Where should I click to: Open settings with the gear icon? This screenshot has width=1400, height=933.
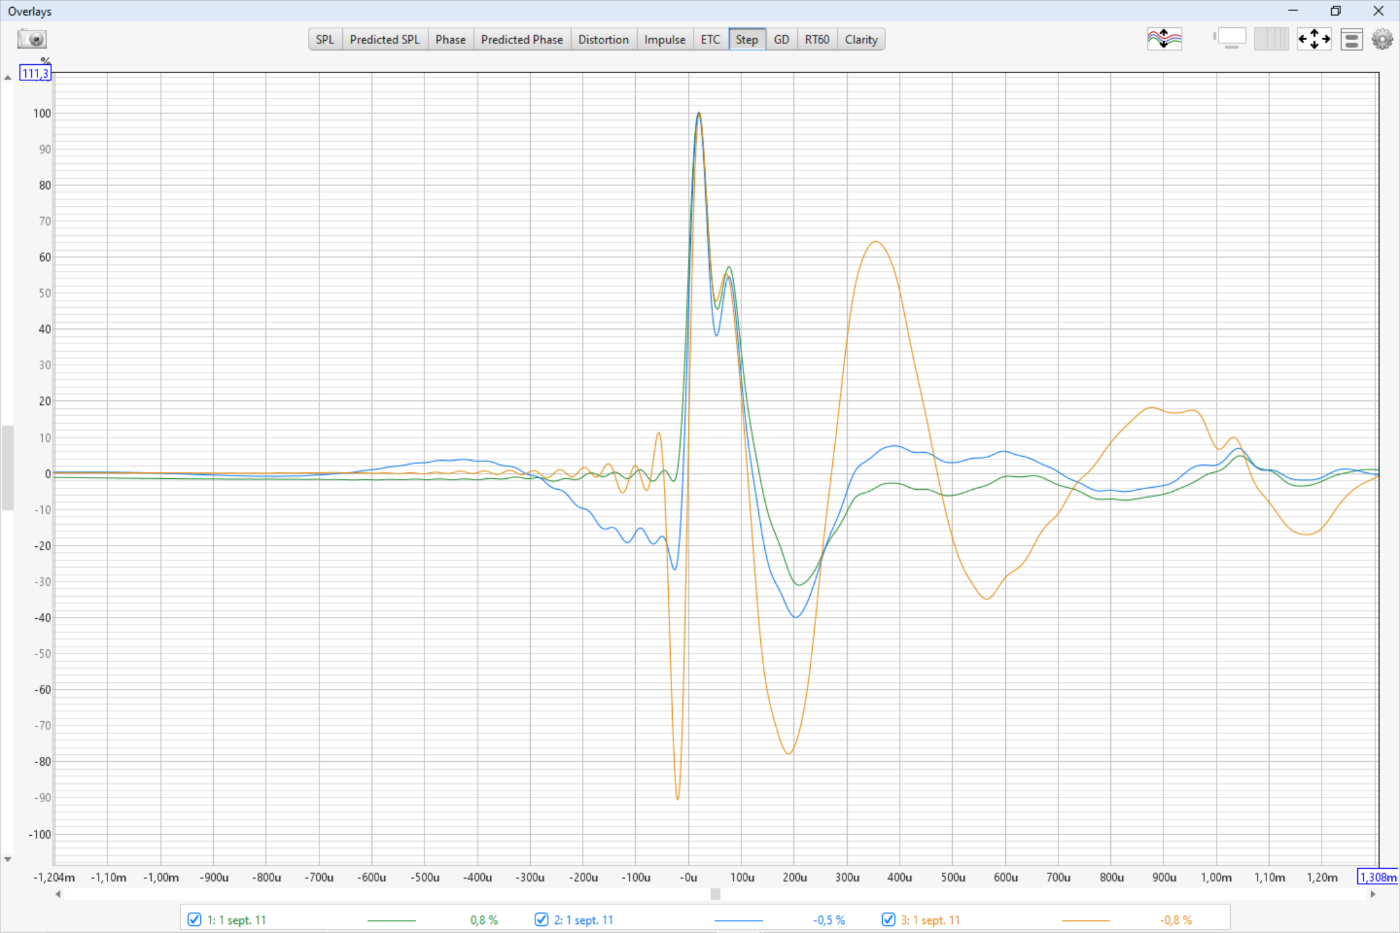[x=1382, y=39]
